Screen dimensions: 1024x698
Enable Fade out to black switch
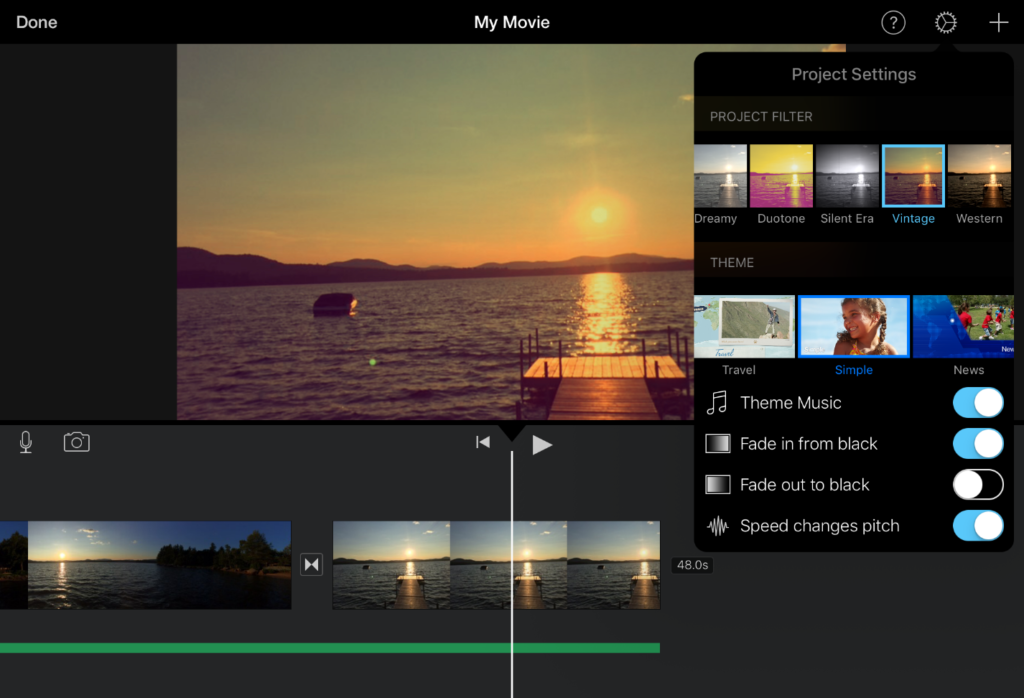[978, 484]
